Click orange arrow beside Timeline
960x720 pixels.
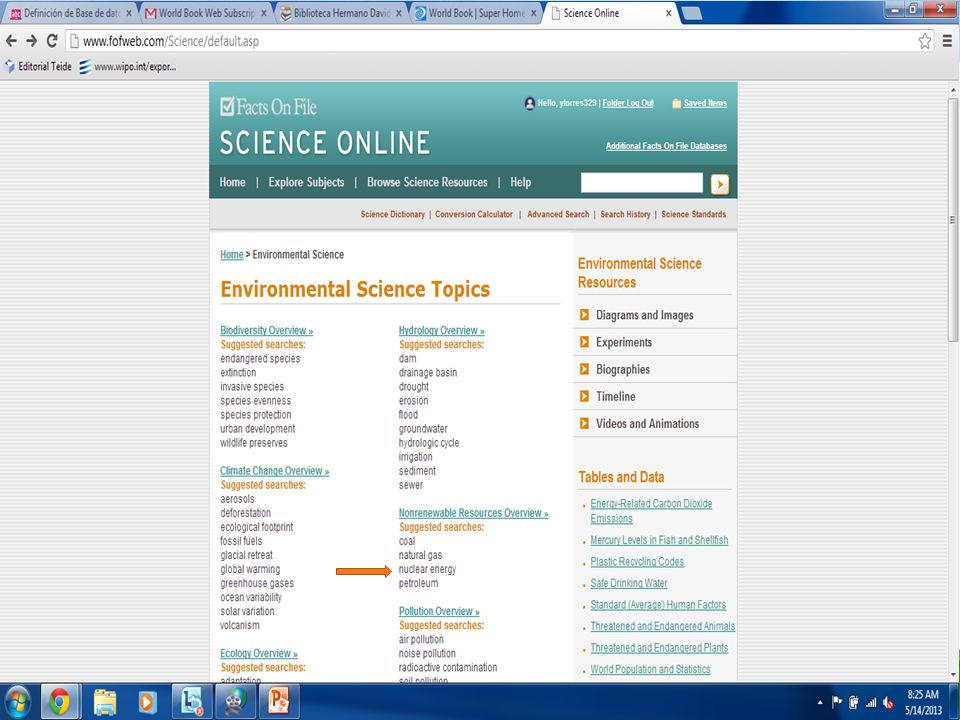(x=584, y=396)
